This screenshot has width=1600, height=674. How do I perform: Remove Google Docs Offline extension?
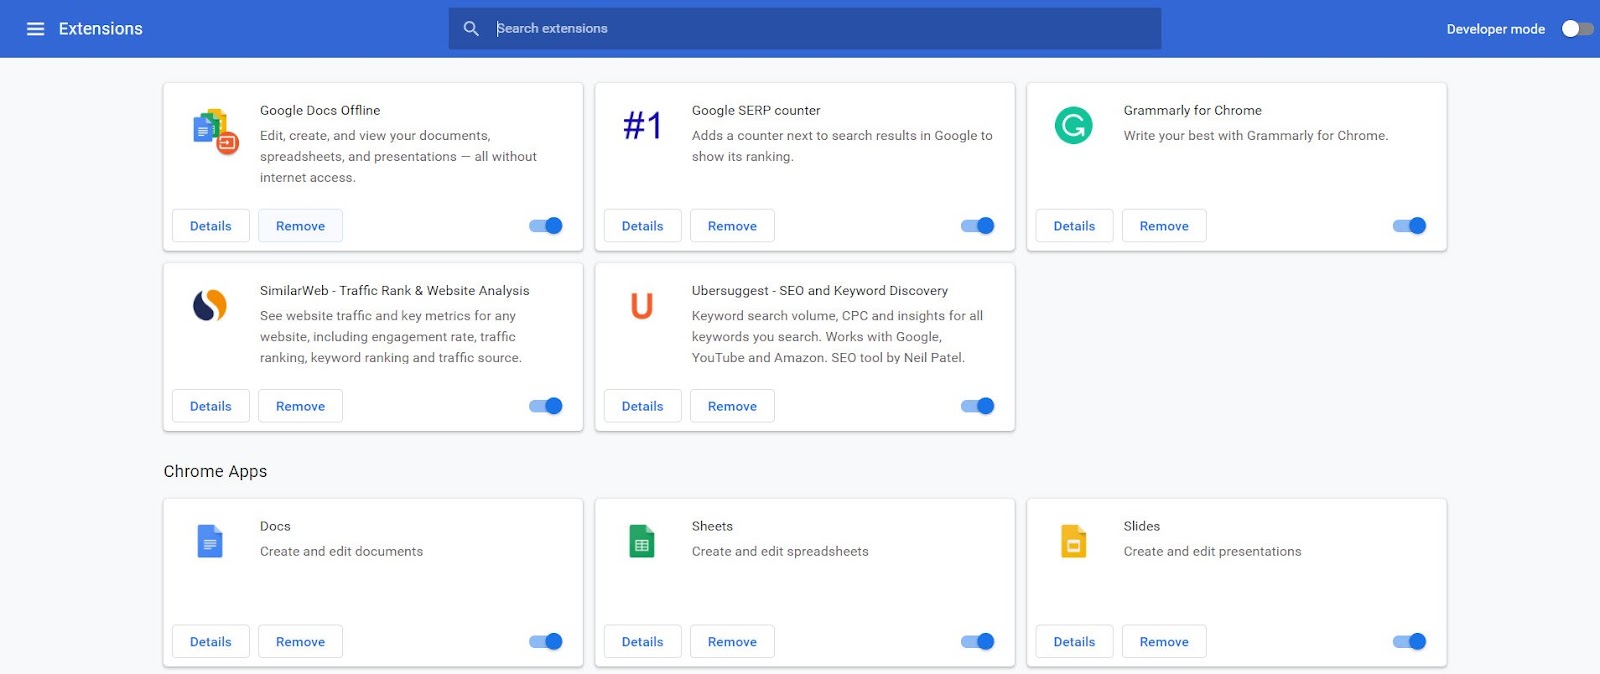[300, 226]
